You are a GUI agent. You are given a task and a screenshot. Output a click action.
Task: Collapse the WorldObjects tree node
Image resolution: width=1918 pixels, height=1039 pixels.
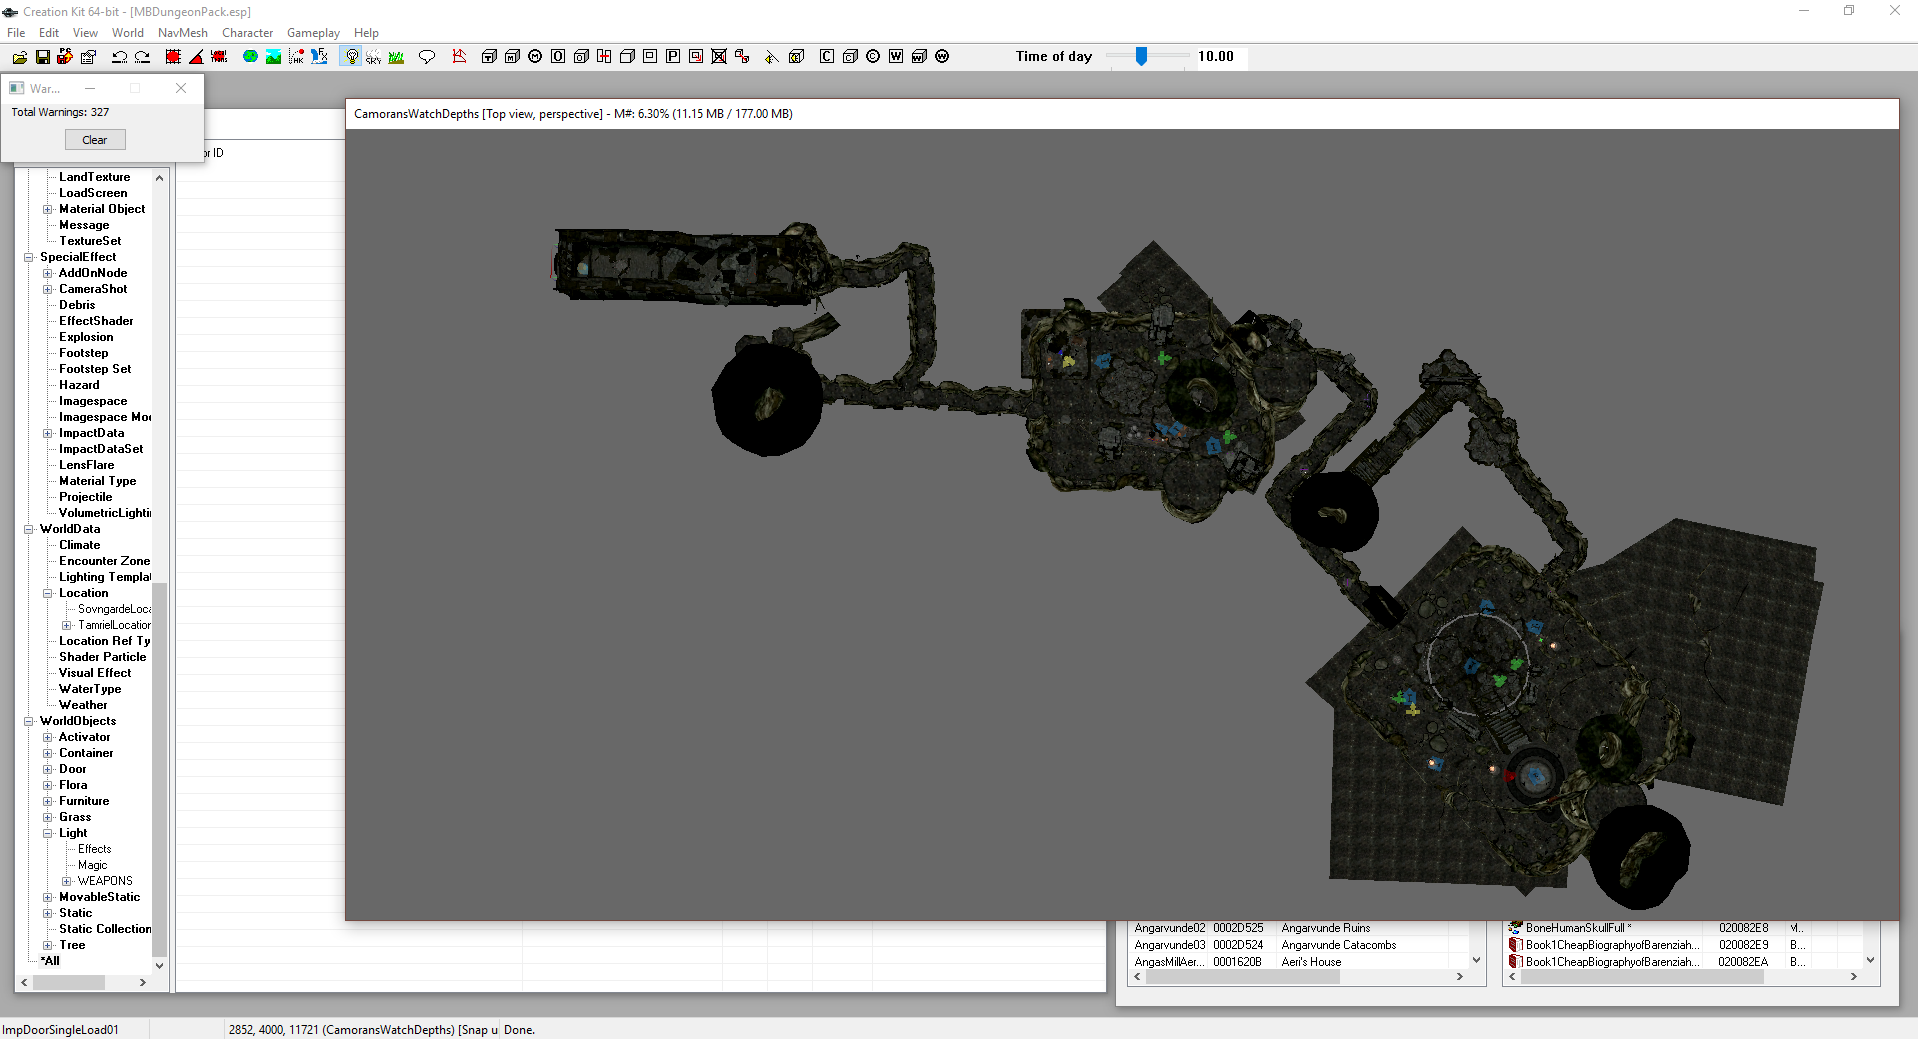pos(29,721)
